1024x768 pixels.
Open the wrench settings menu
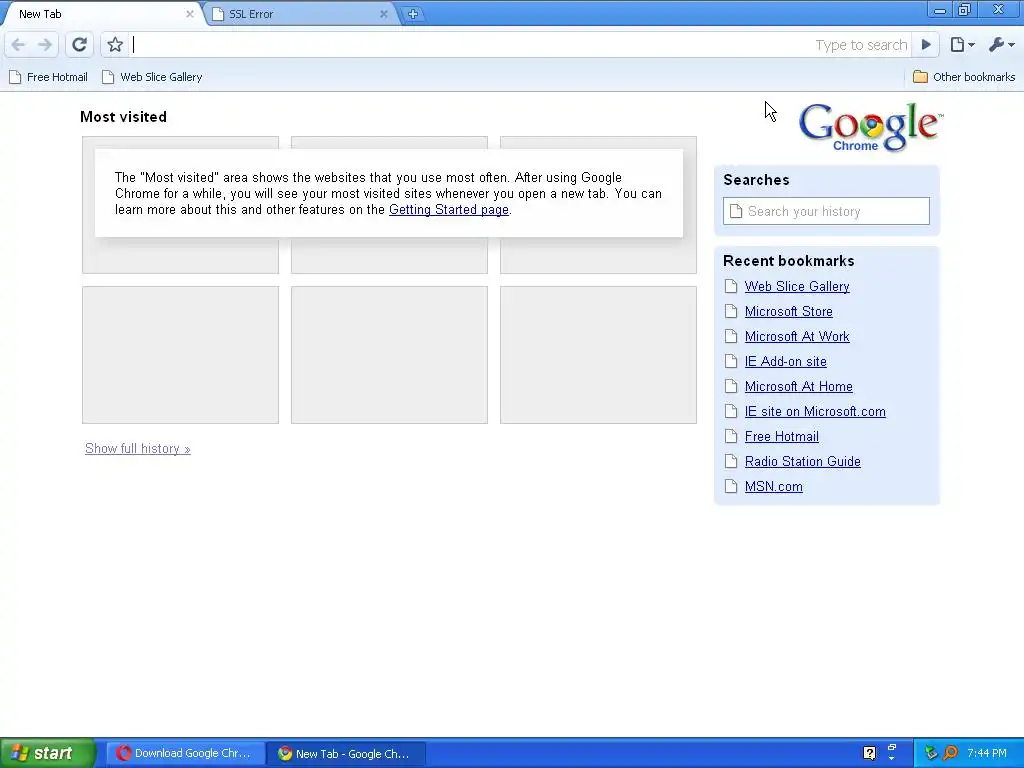click(1001, 44)
